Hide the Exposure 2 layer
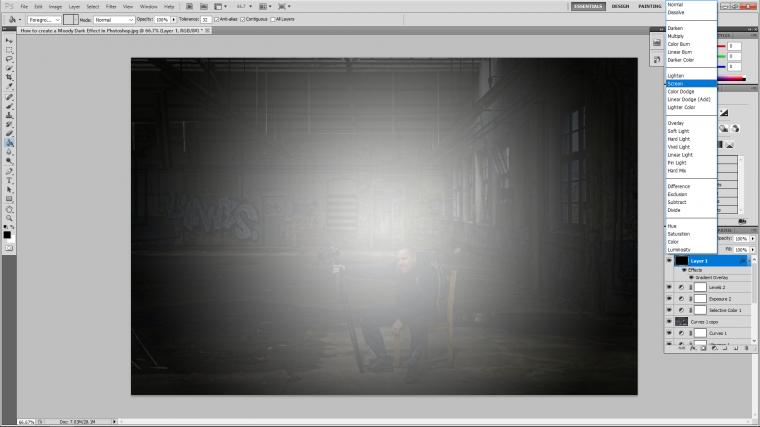Image resolution: width=760 pixels, height=427 pixels. (669, 299)
